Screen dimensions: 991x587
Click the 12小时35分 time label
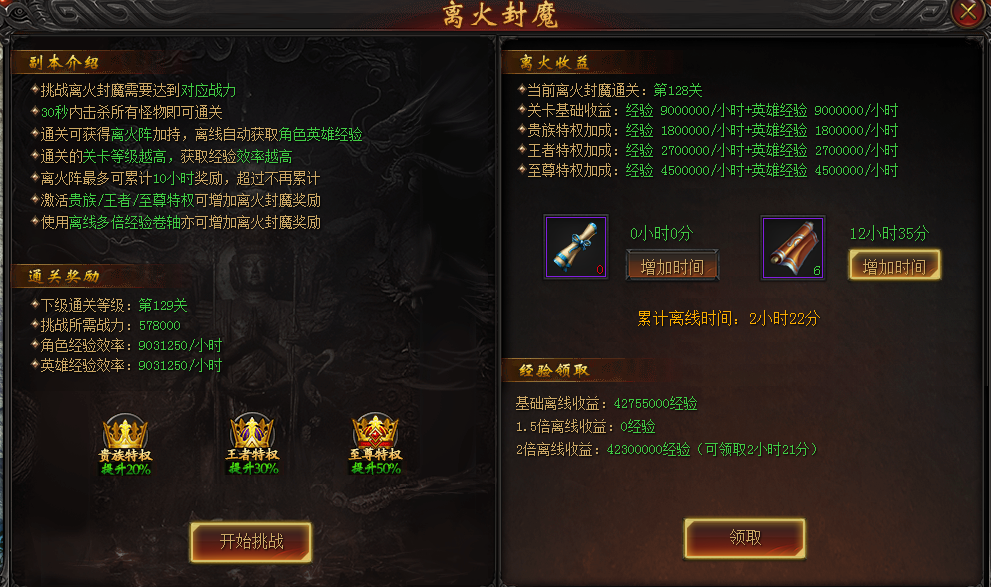889,233
